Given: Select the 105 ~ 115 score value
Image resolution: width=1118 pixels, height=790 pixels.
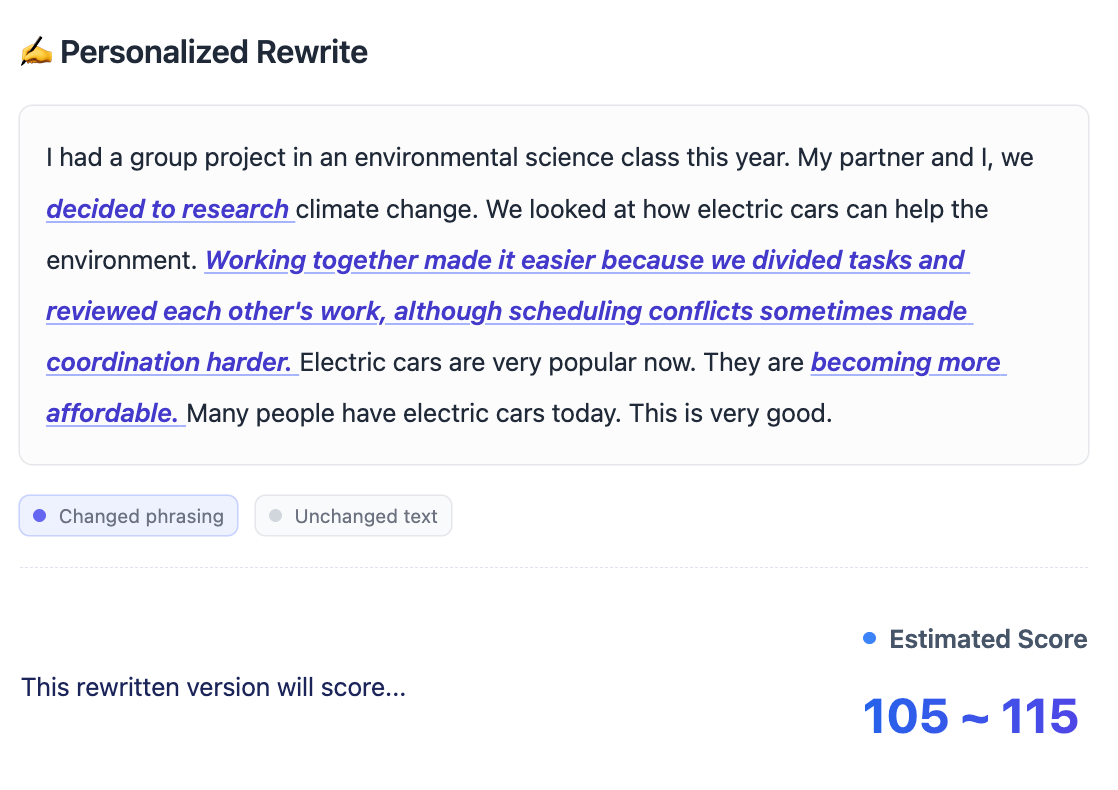Looking at the screenshot, I should [970, 716].
